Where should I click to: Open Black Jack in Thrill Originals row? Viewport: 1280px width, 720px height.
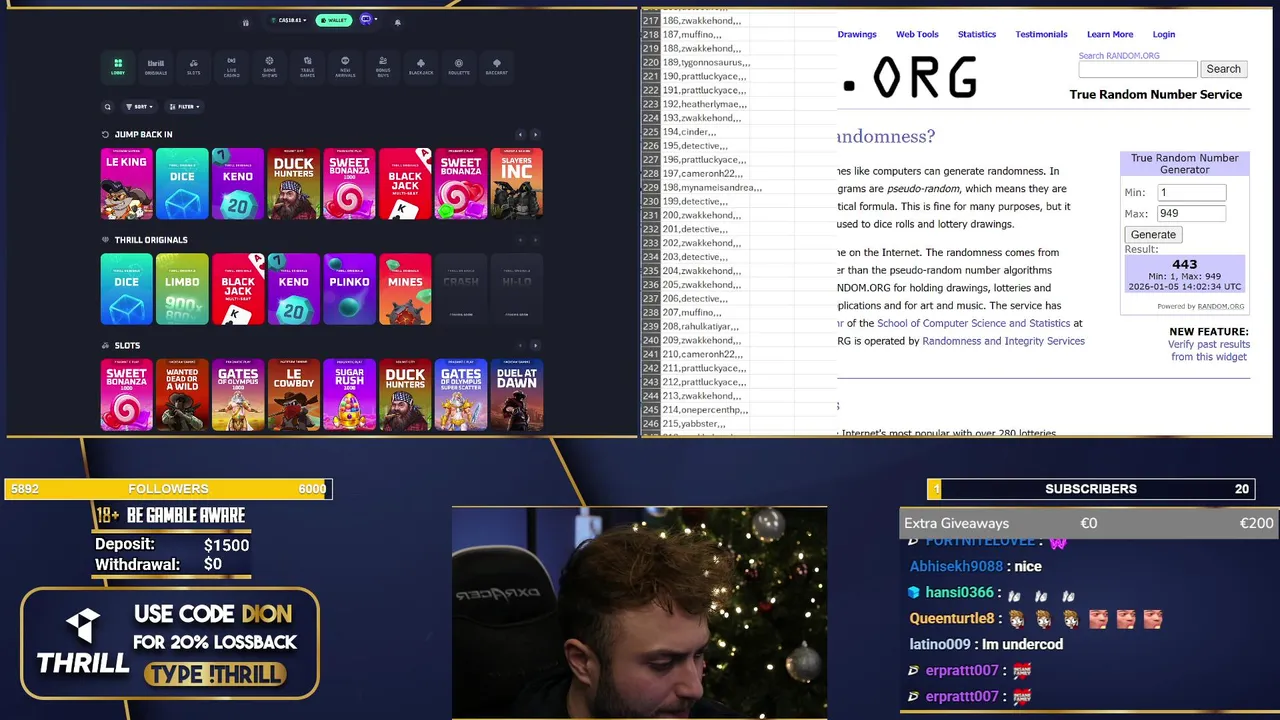point(238,289)
